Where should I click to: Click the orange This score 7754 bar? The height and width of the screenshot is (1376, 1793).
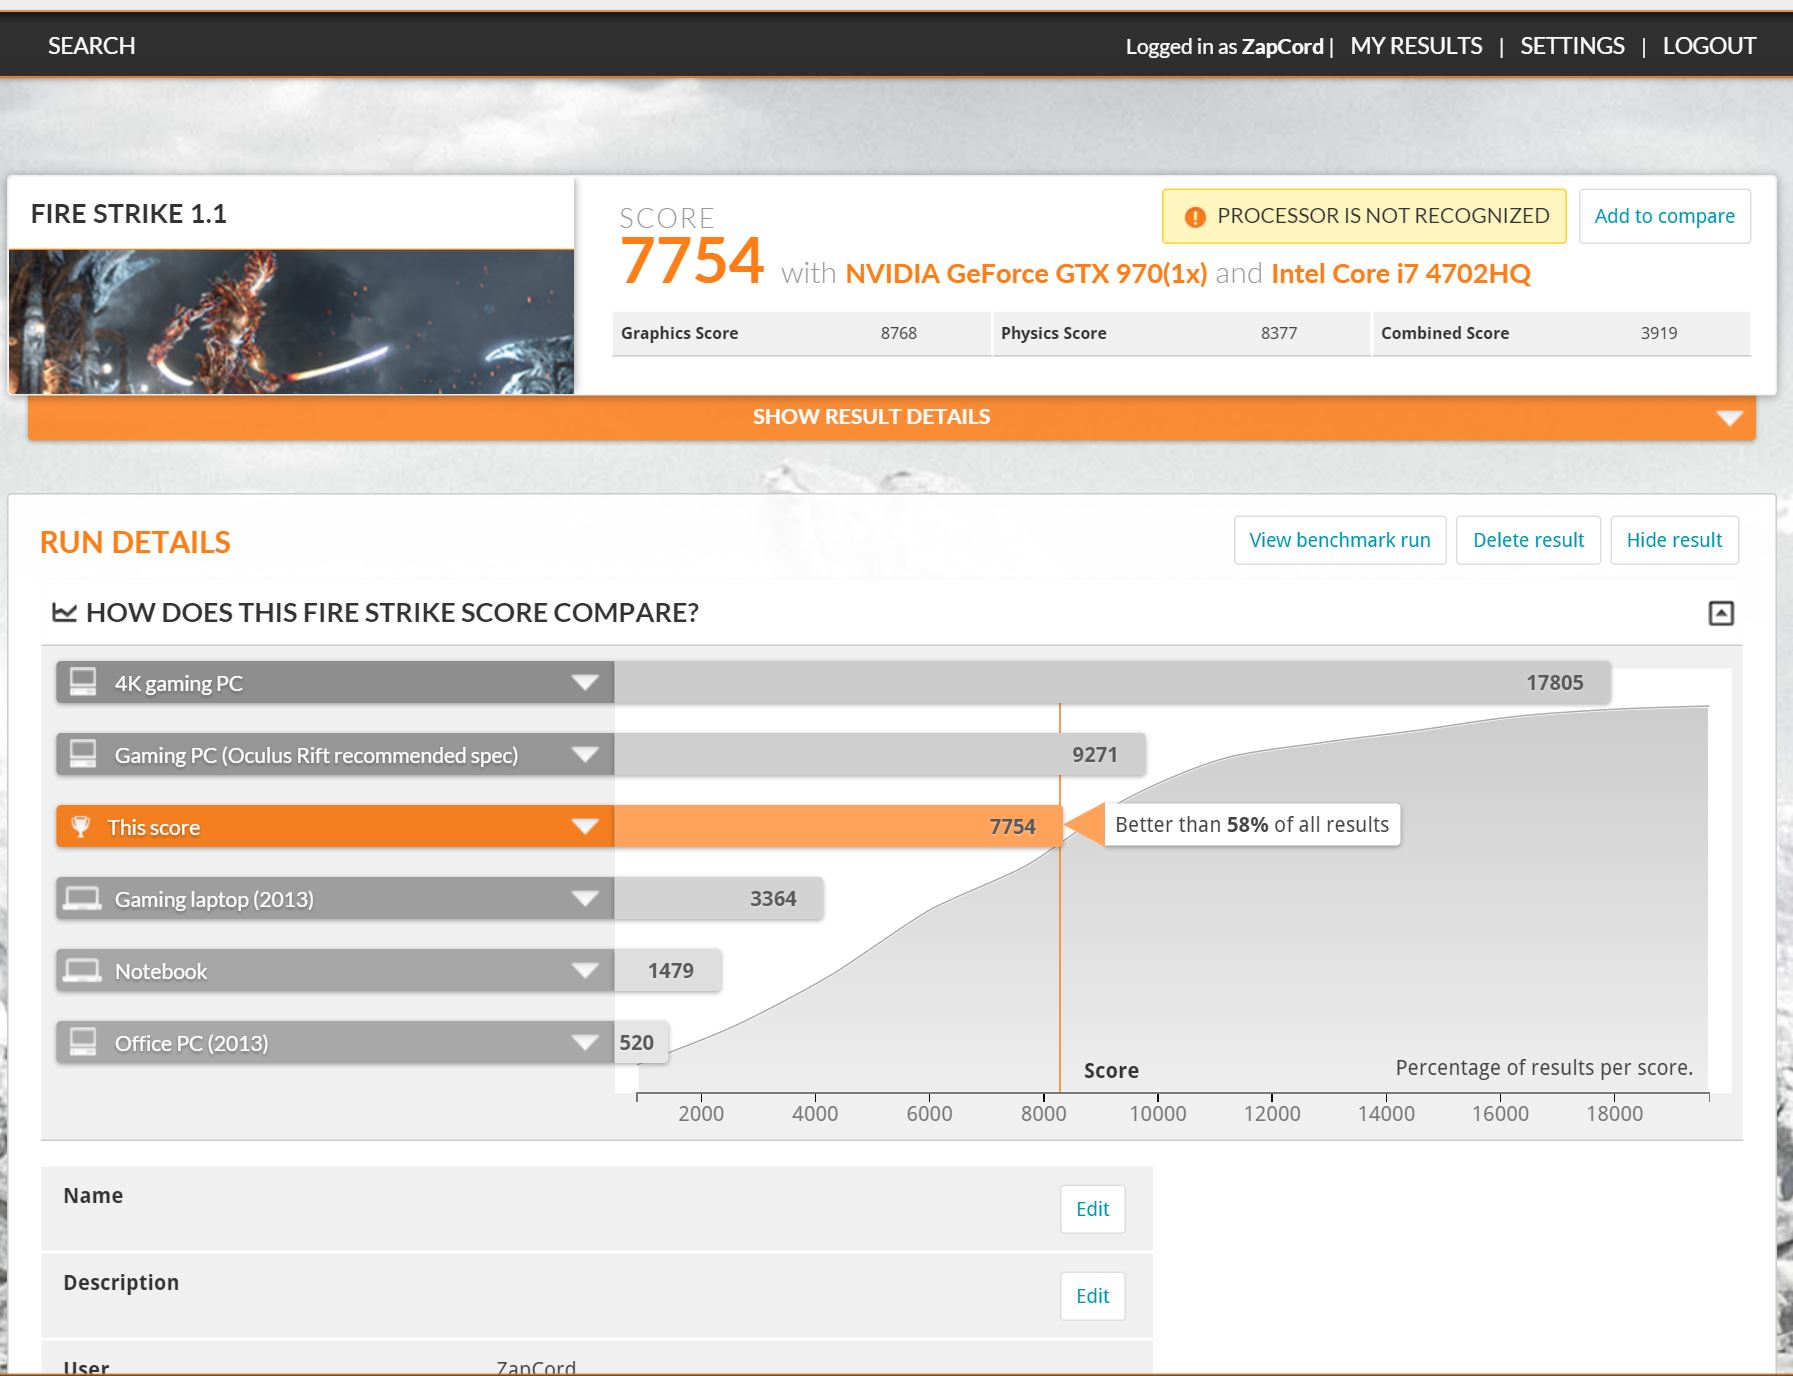pos(837,827)
